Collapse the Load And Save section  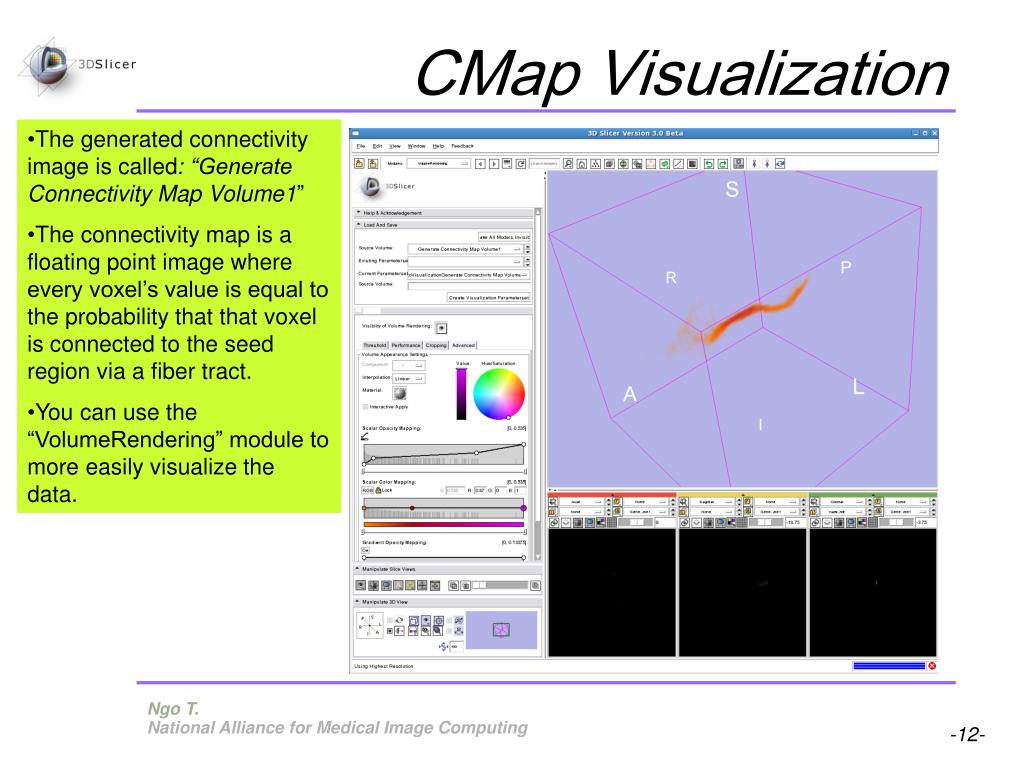[x=444, y=225]
